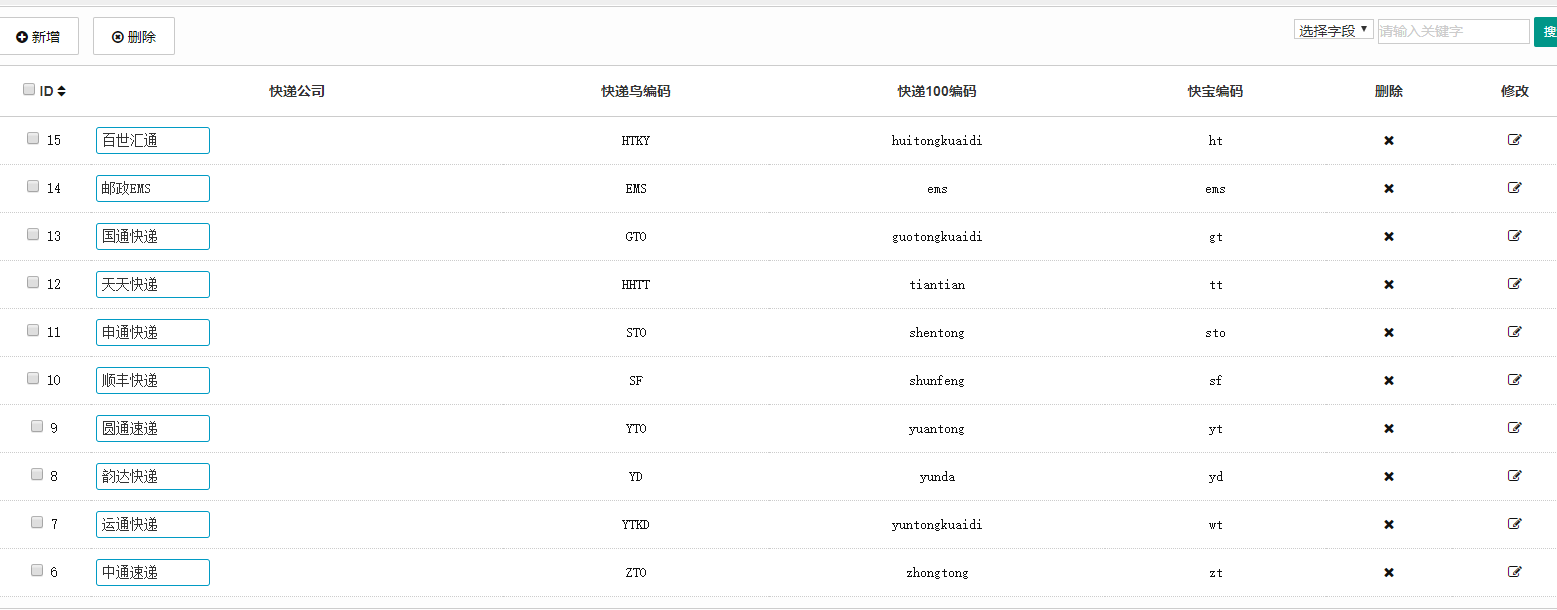Click the delete X icon for 百世汇通
This screenshot has width=1557, height=610.
(1388, 141)
